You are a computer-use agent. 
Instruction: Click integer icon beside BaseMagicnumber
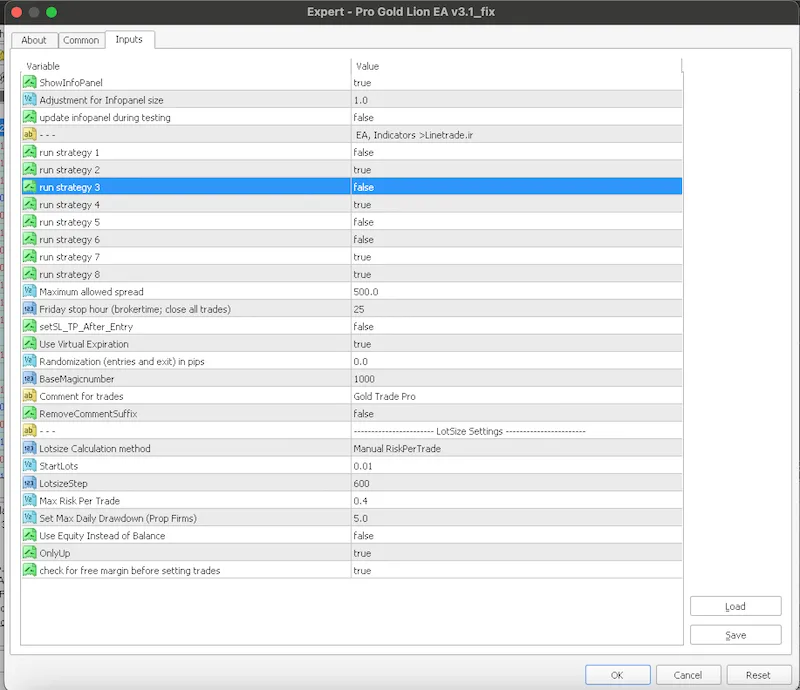click(x=30, y=378)
